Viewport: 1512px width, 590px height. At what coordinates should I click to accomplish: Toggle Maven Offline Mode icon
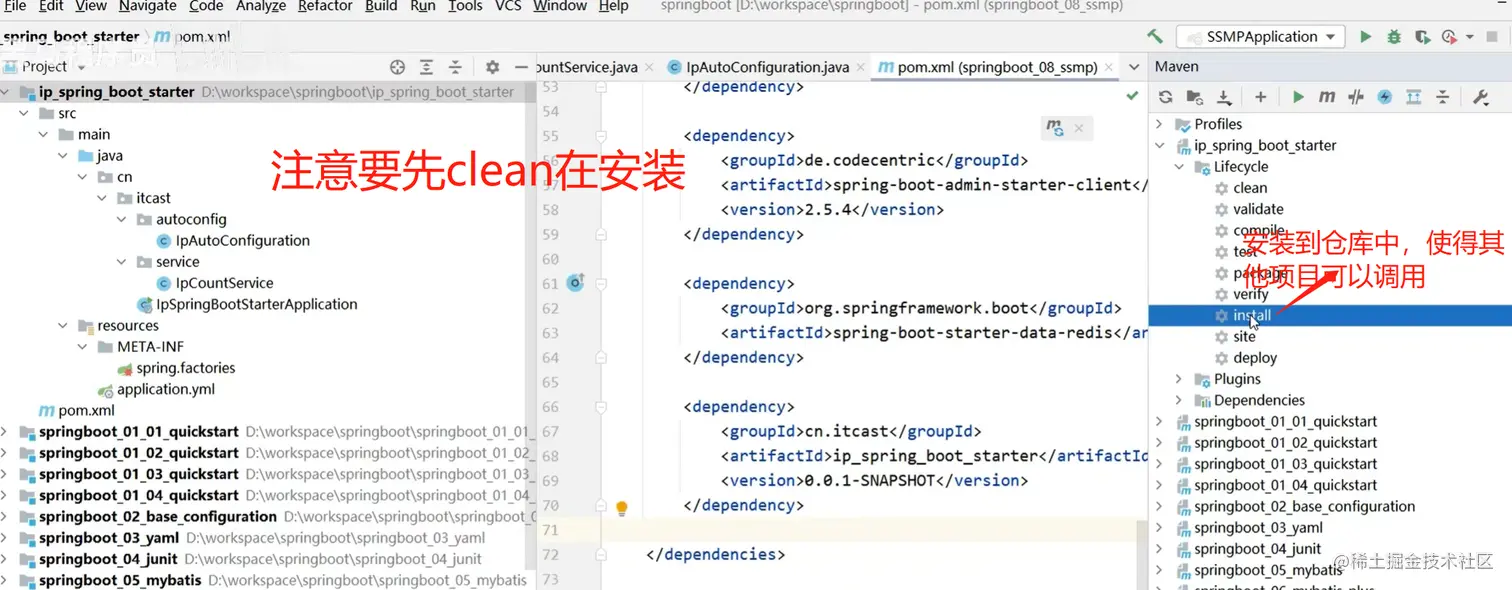click(1356, 97)
